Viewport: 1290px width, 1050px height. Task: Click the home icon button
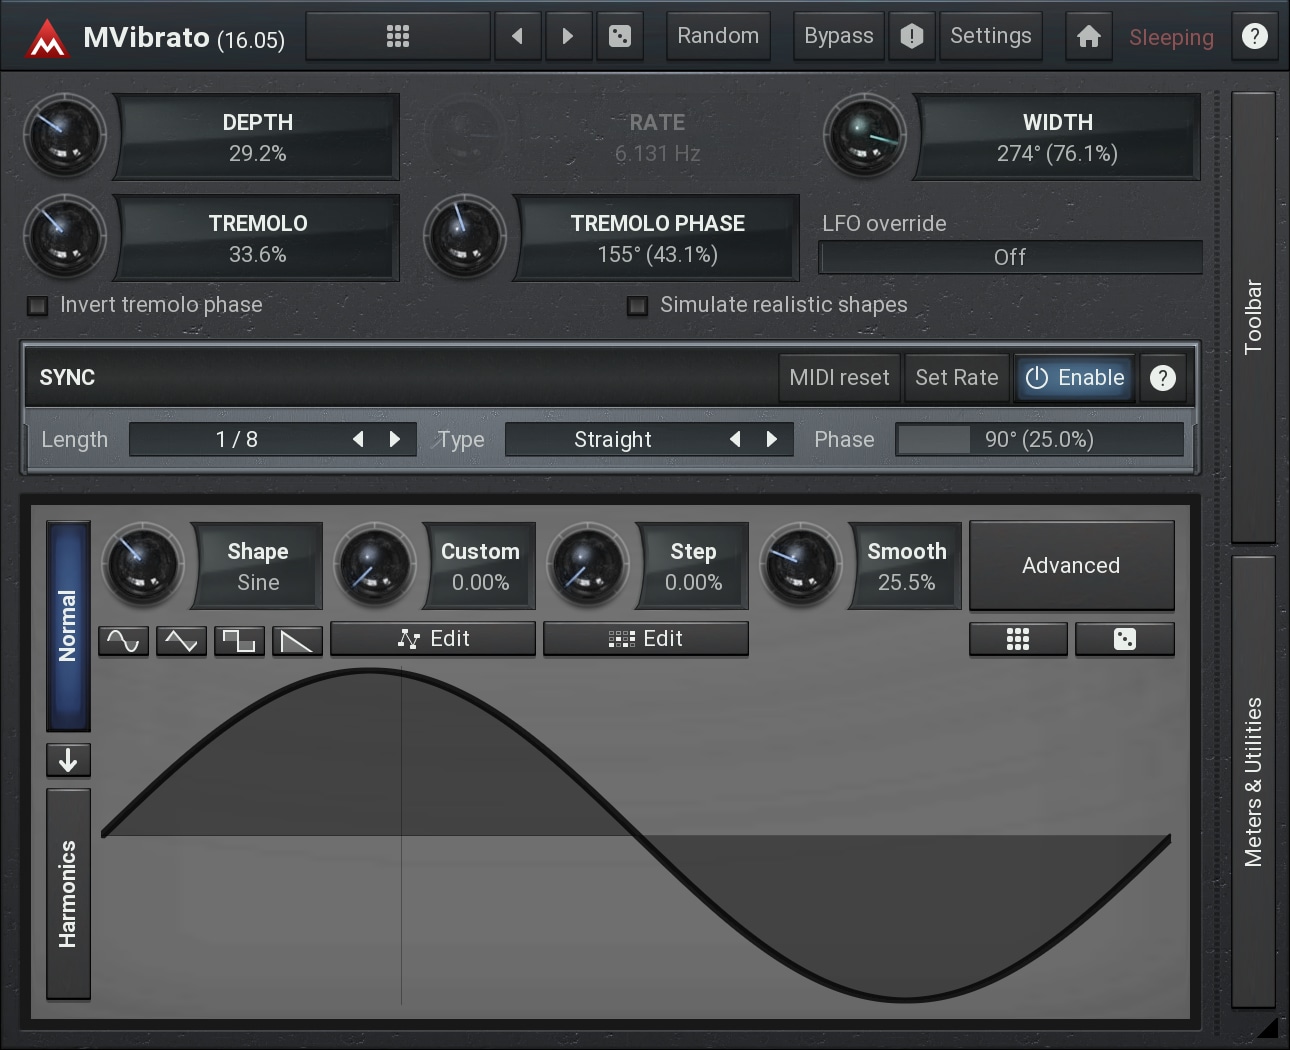(1089, 37)
